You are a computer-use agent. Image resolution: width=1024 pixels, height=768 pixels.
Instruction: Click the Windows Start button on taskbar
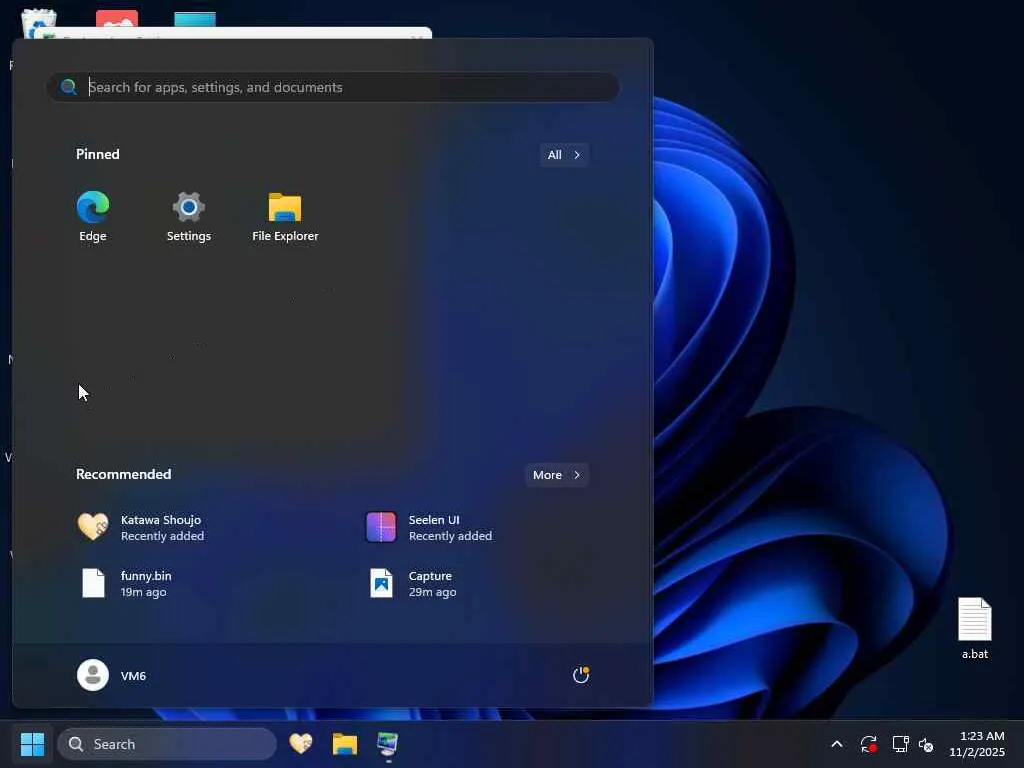click(32, 744)
